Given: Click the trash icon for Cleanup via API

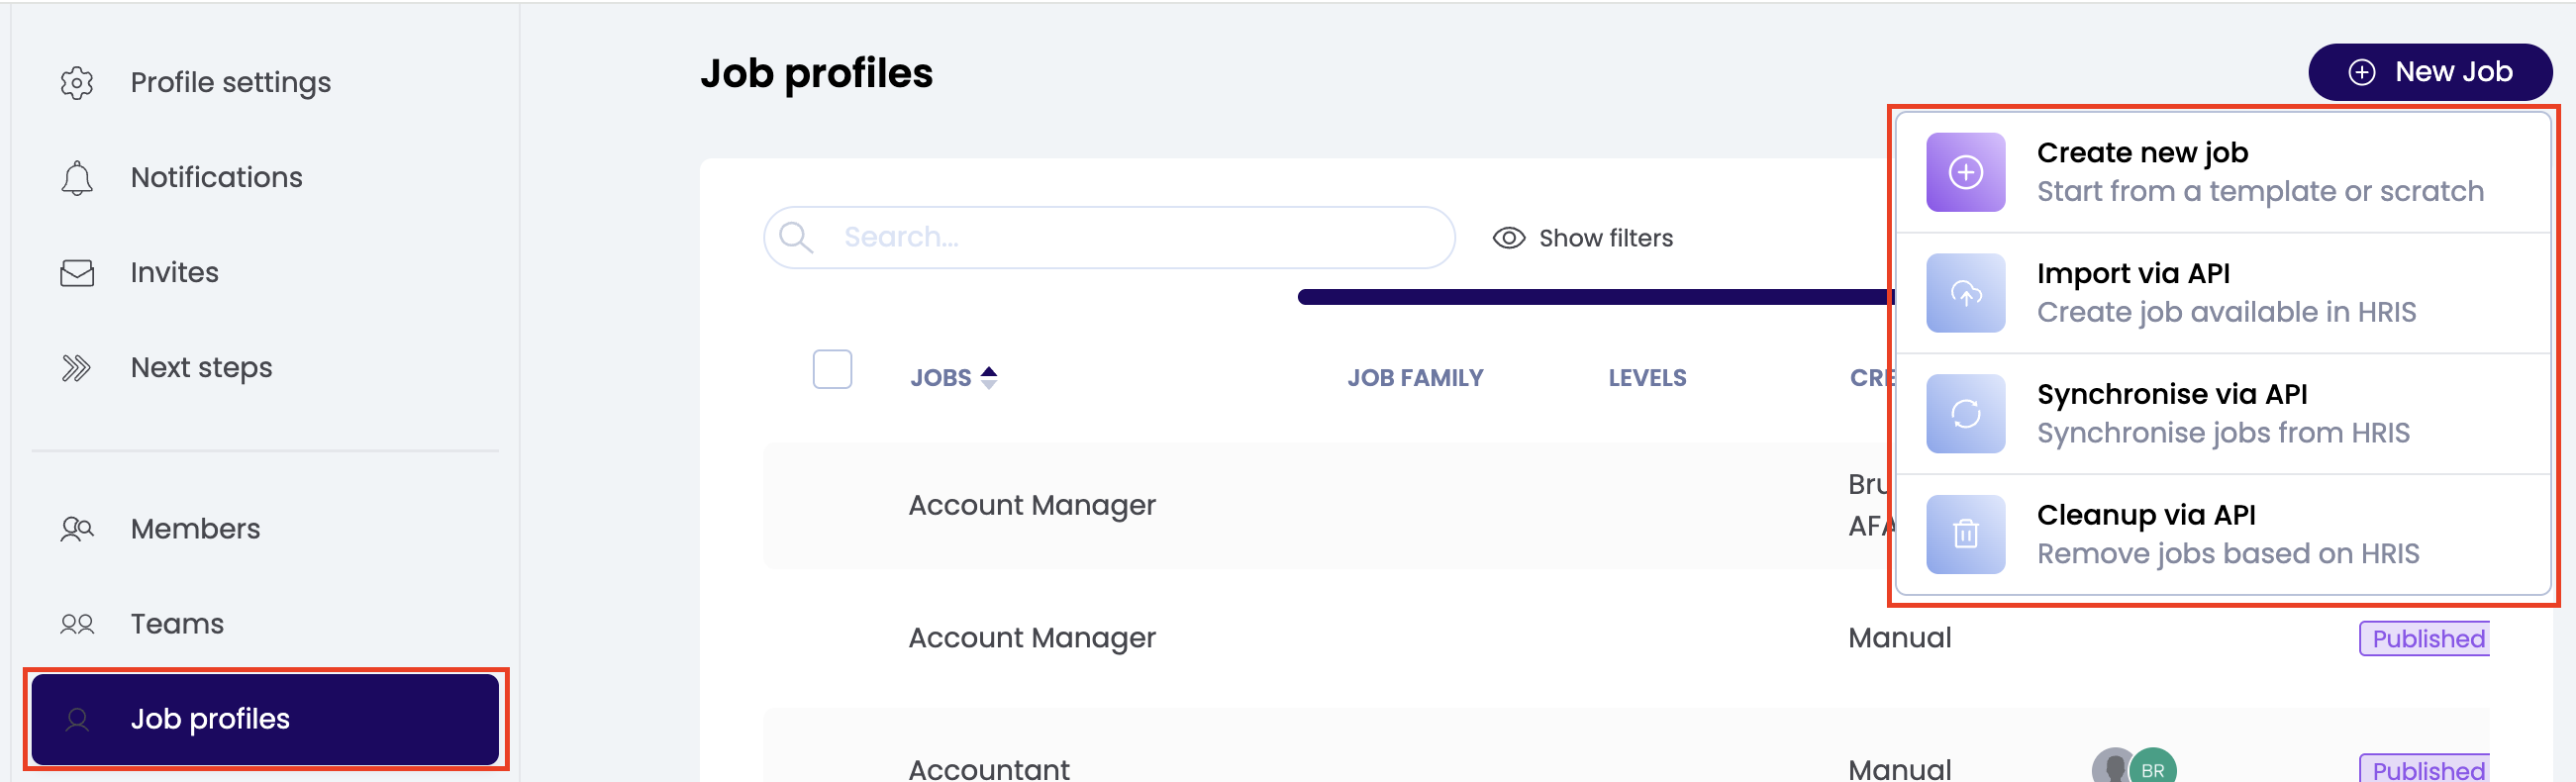Looking at the screenshot, I should [1964, 534].
